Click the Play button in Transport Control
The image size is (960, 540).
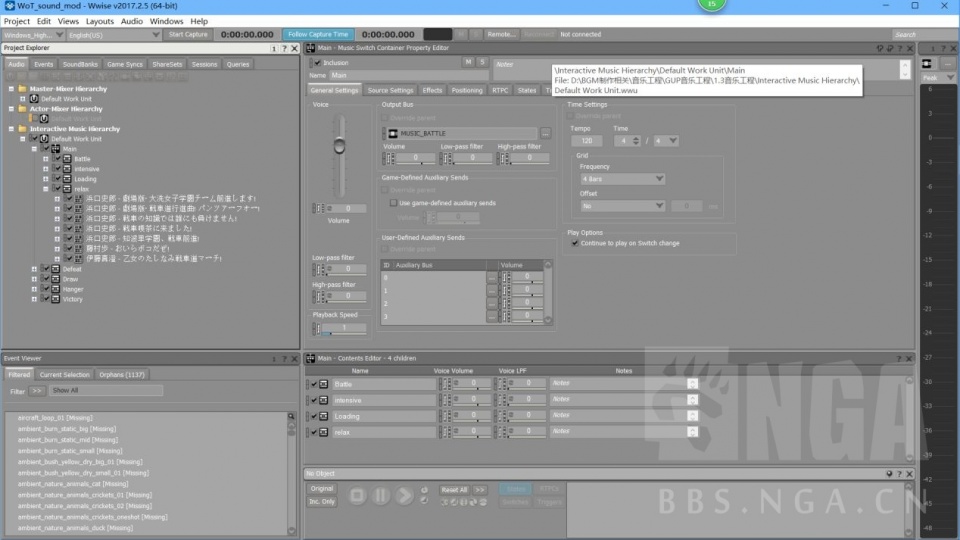click(403, 495)
